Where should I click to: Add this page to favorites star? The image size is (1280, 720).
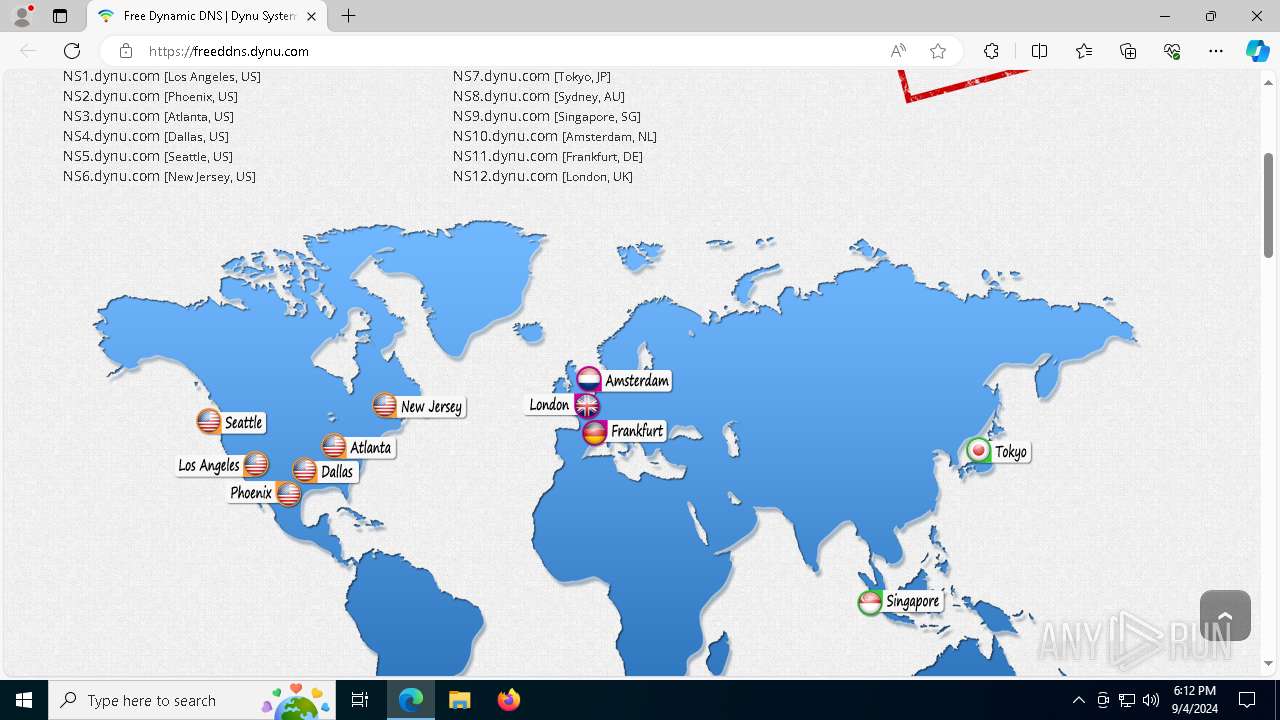pos(938,51)
